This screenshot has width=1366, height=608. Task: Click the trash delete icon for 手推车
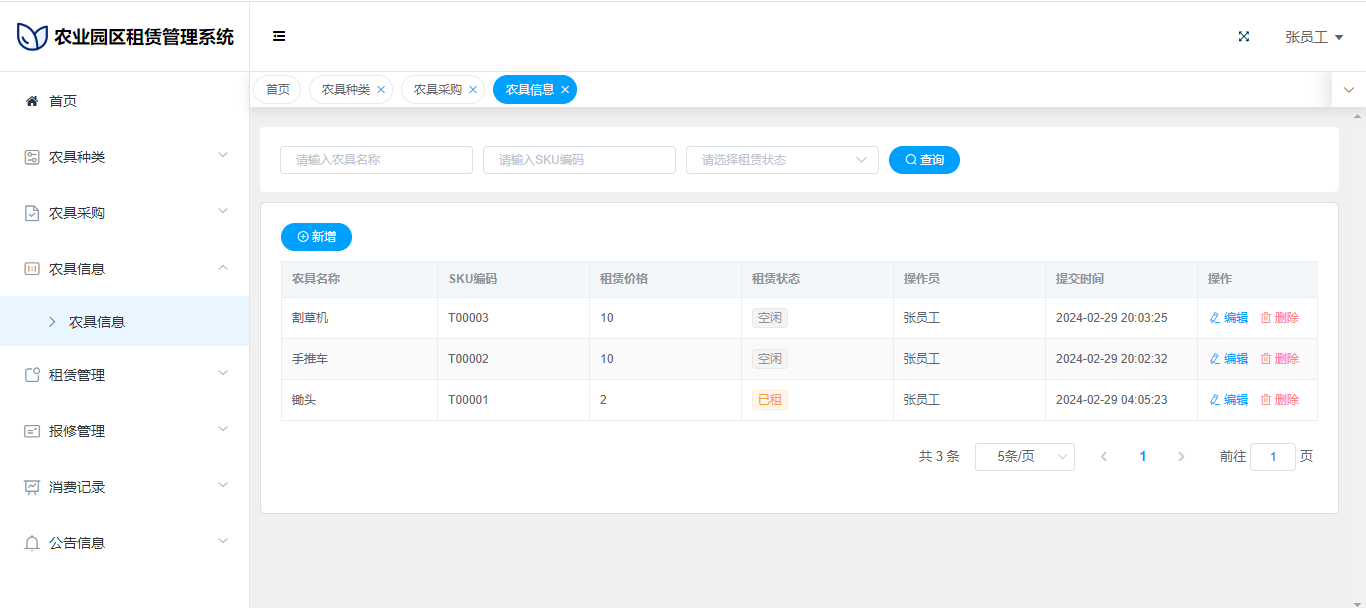pos(1266,359)
